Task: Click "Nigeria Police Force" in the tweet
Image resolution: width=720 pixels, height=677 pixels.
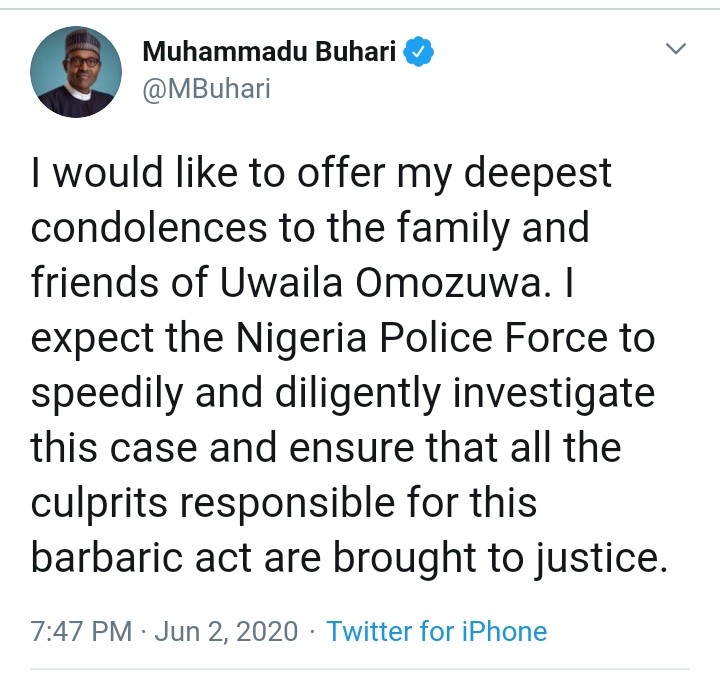Action: pos(416,339)
